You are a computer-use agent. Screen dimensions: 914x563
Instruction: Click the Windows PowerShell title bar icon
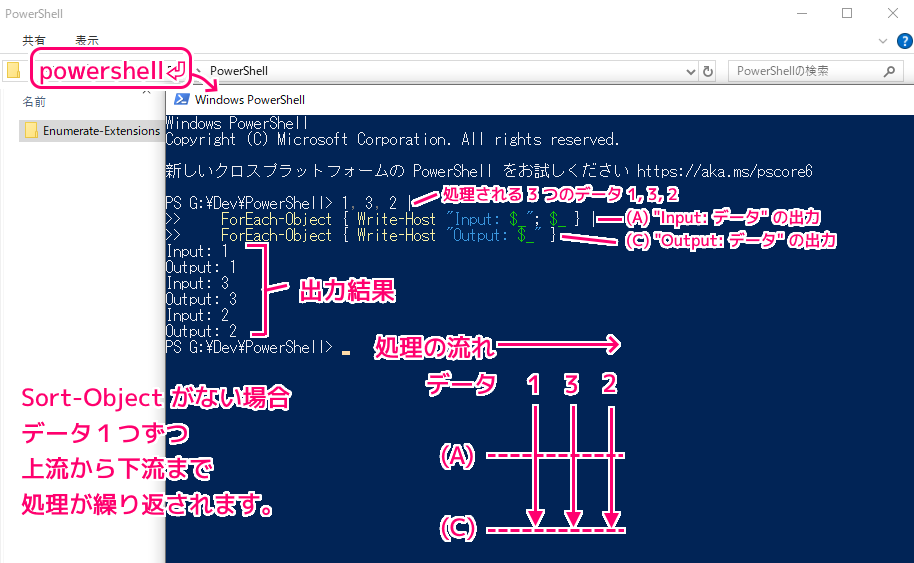pos(182,99)
